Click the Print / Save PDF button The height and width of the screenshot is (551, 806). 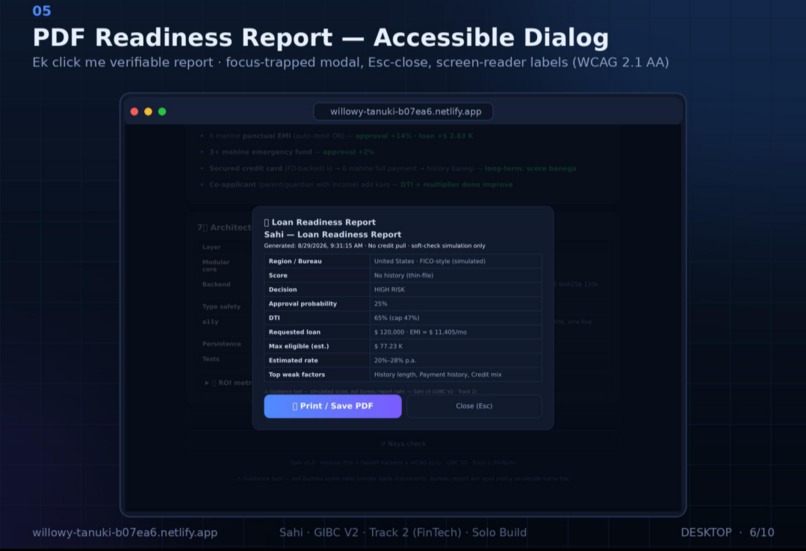[x=333, y=406]
